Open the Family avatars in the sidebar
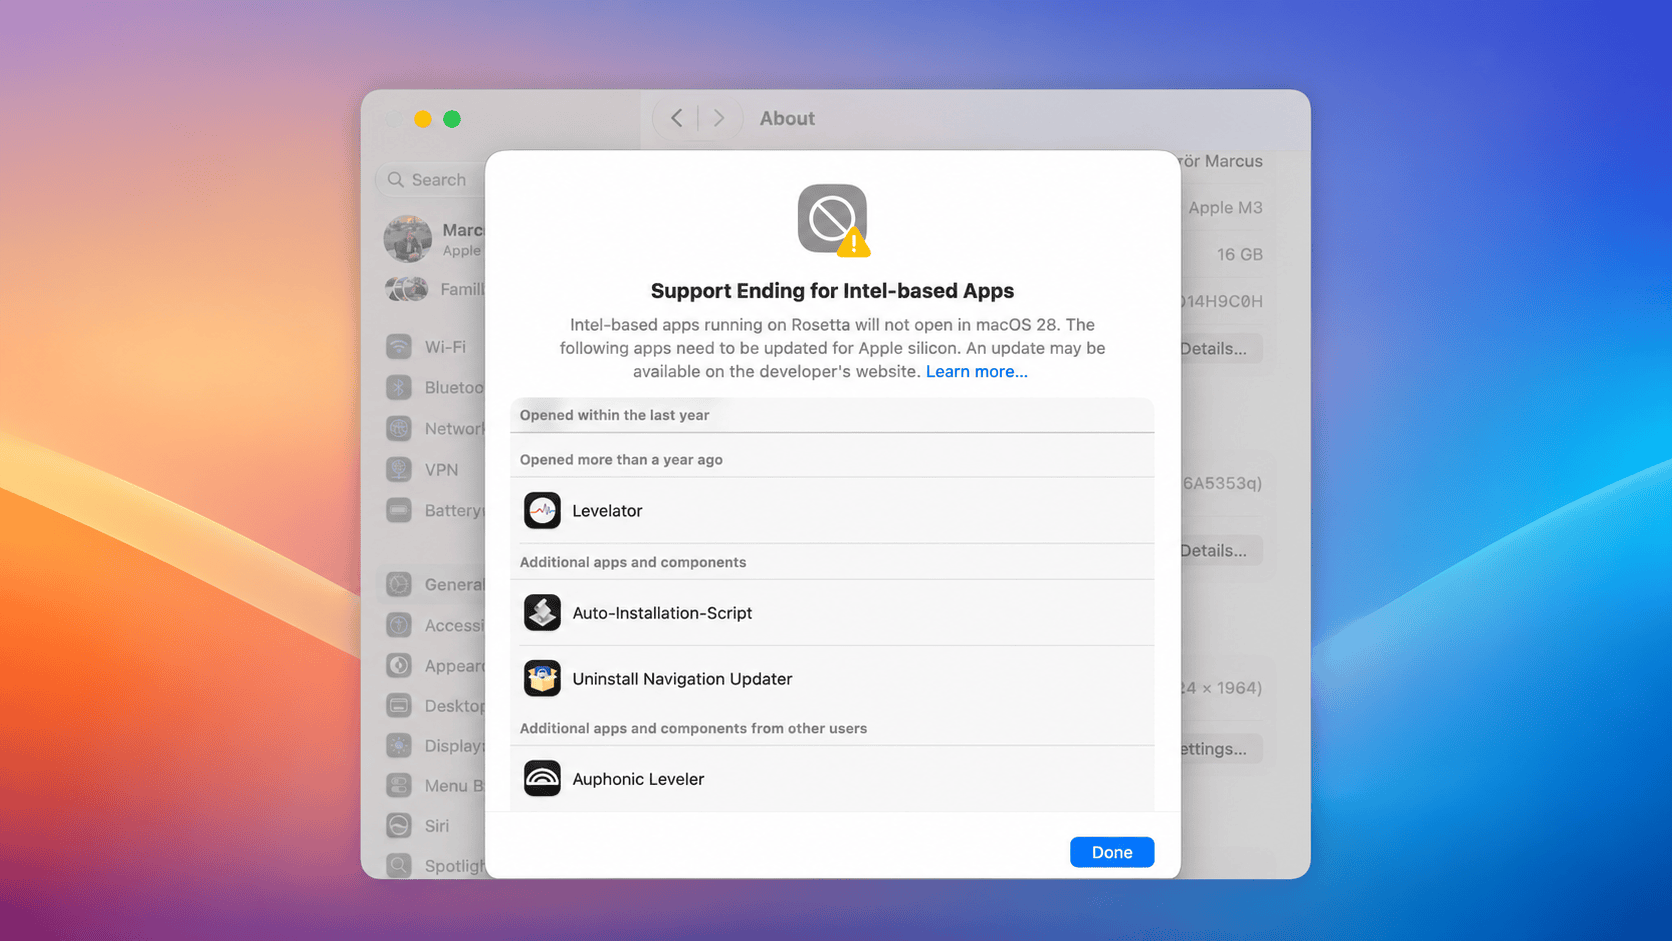 [x=407, y=290]
